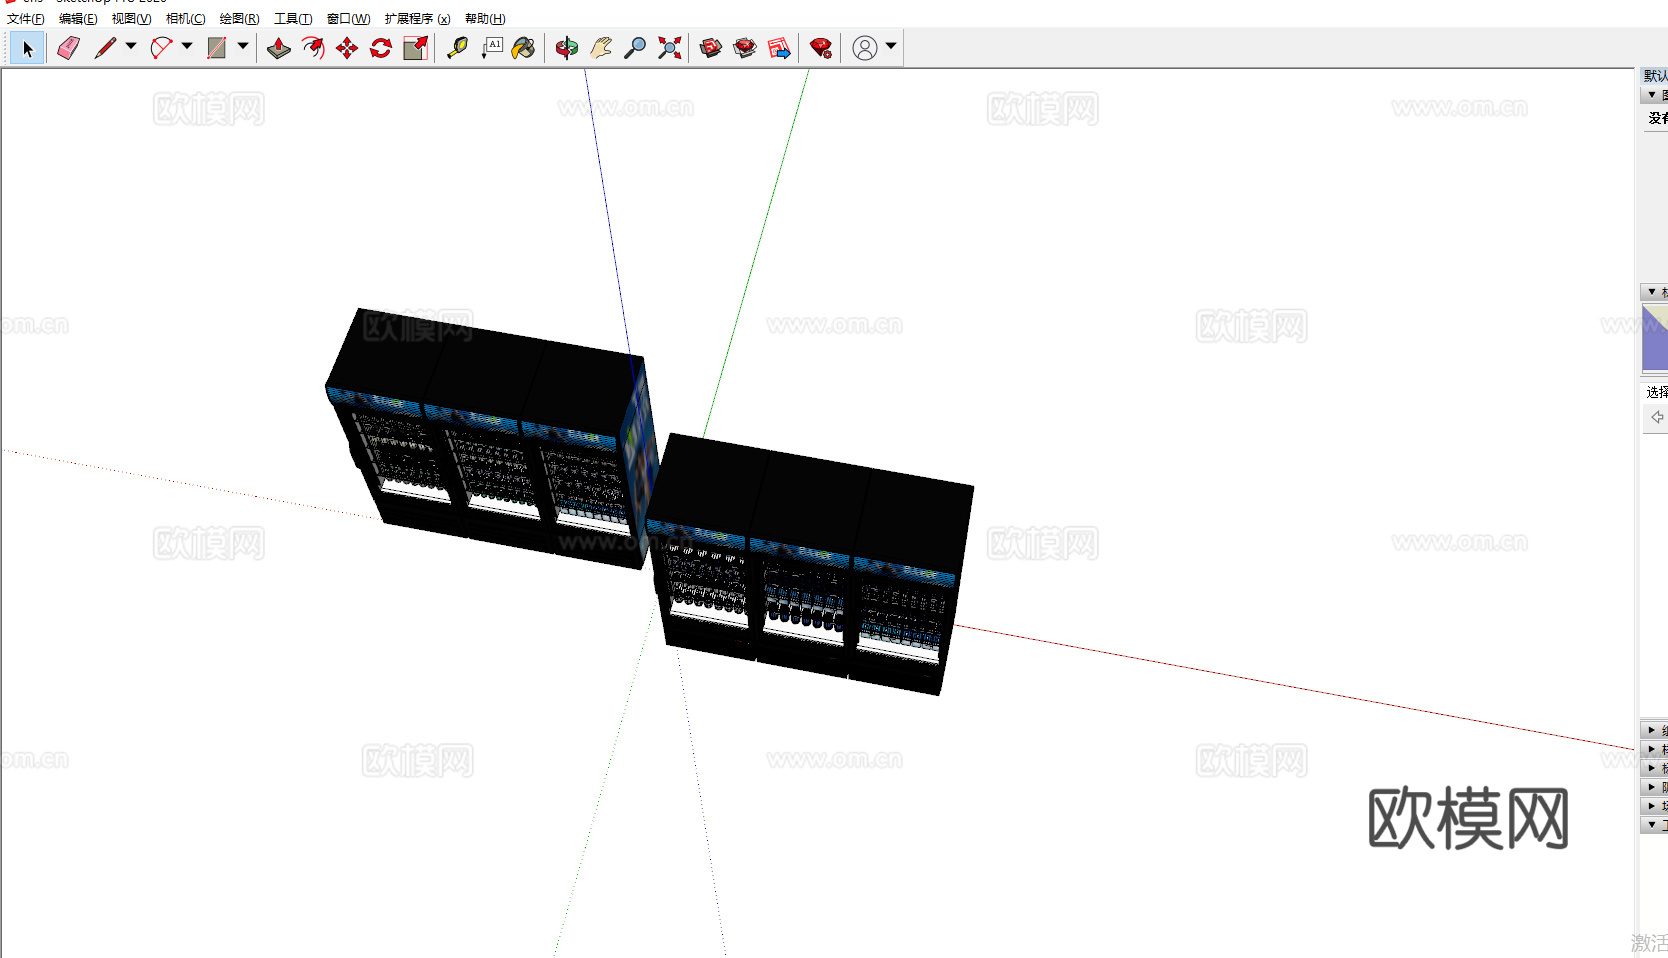Open the Arc tool dropdown arrow
This screenshot has height=958, width=1668.
pos(187,46)
